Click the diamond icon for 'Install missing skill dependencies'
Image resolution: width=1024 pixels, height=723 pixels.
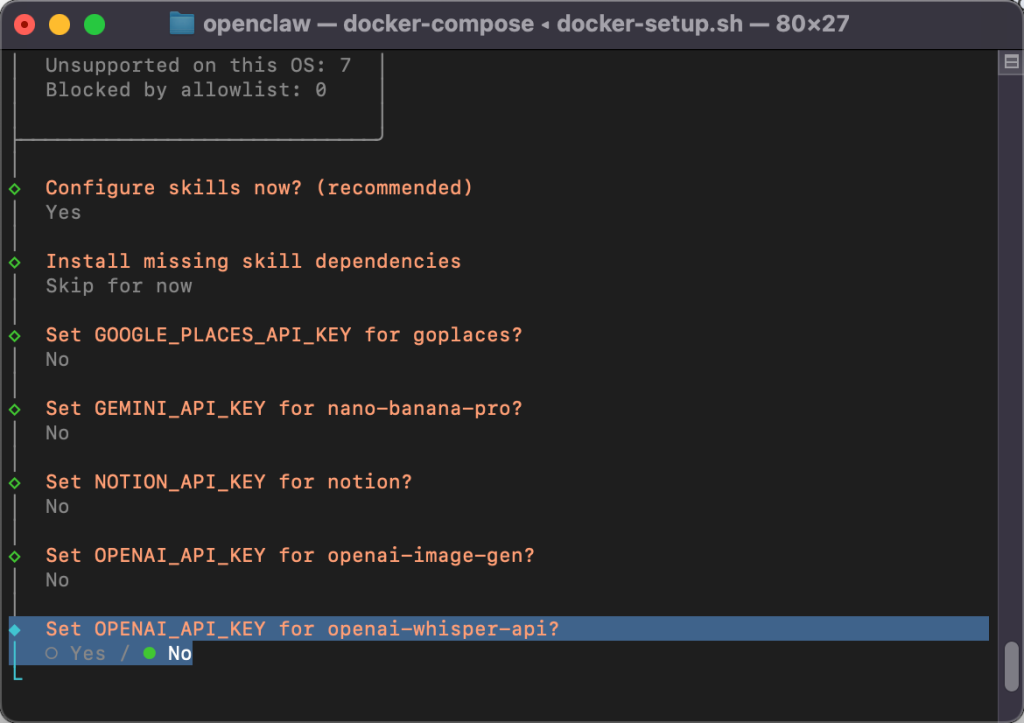pyautogui.click(x=14, y=261)
